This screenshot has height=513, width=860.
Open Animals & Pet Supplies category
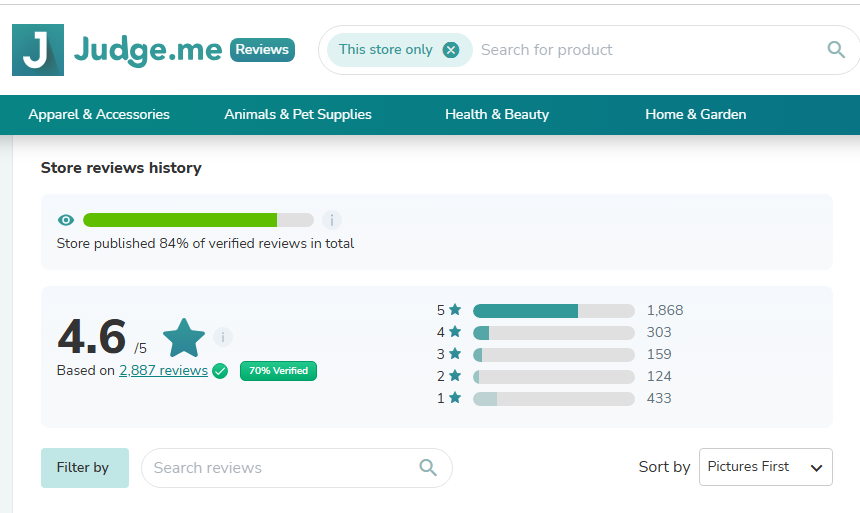pyautogui.click(x=297, y=115)
